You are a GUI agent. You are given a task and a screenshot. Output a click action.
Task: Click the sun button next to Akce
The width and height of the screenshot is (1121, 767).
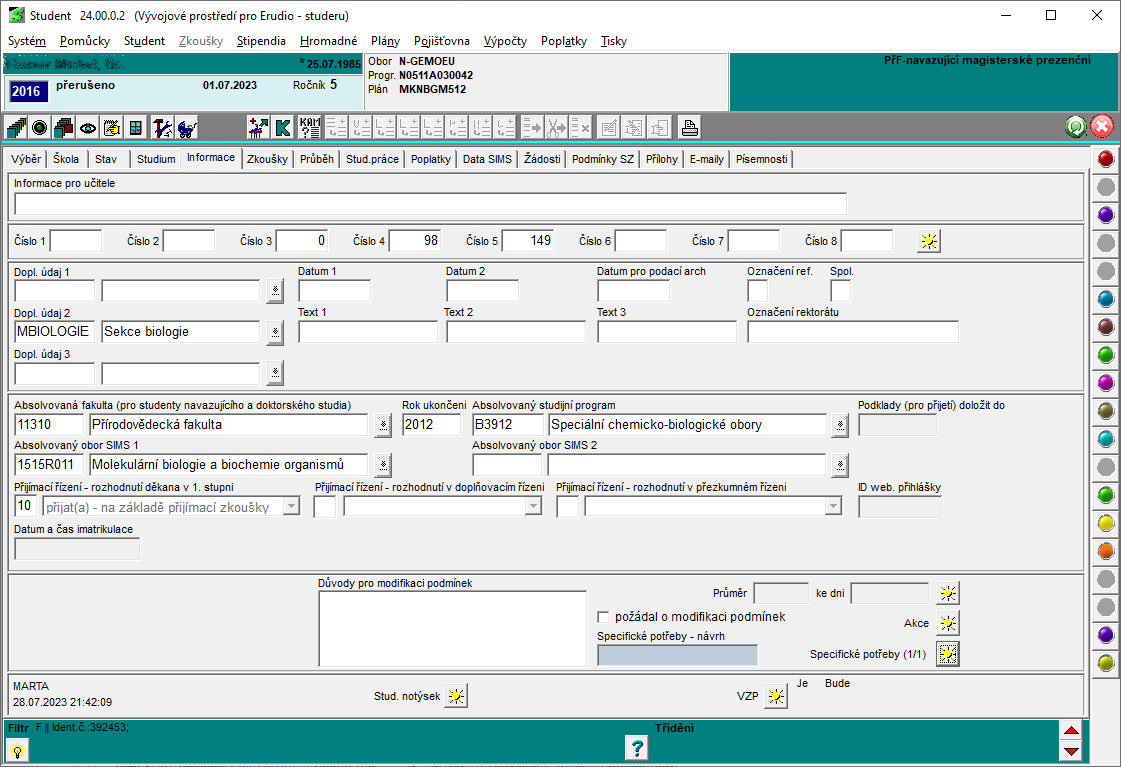click(947, 623)
